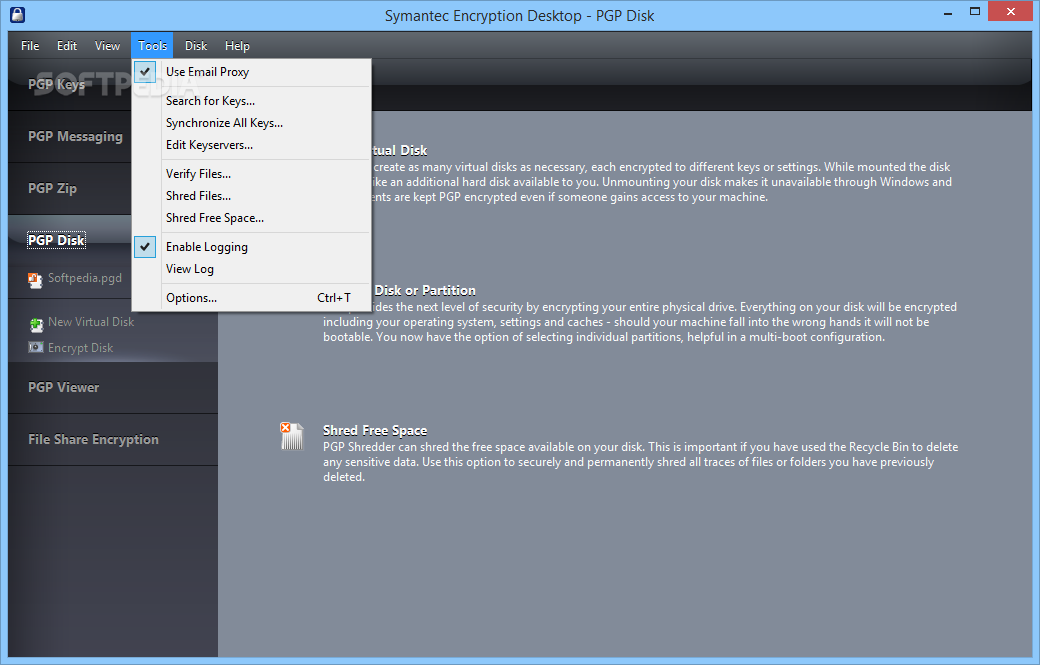Expand the PGP Messaging sidebar section

[75, 137]
